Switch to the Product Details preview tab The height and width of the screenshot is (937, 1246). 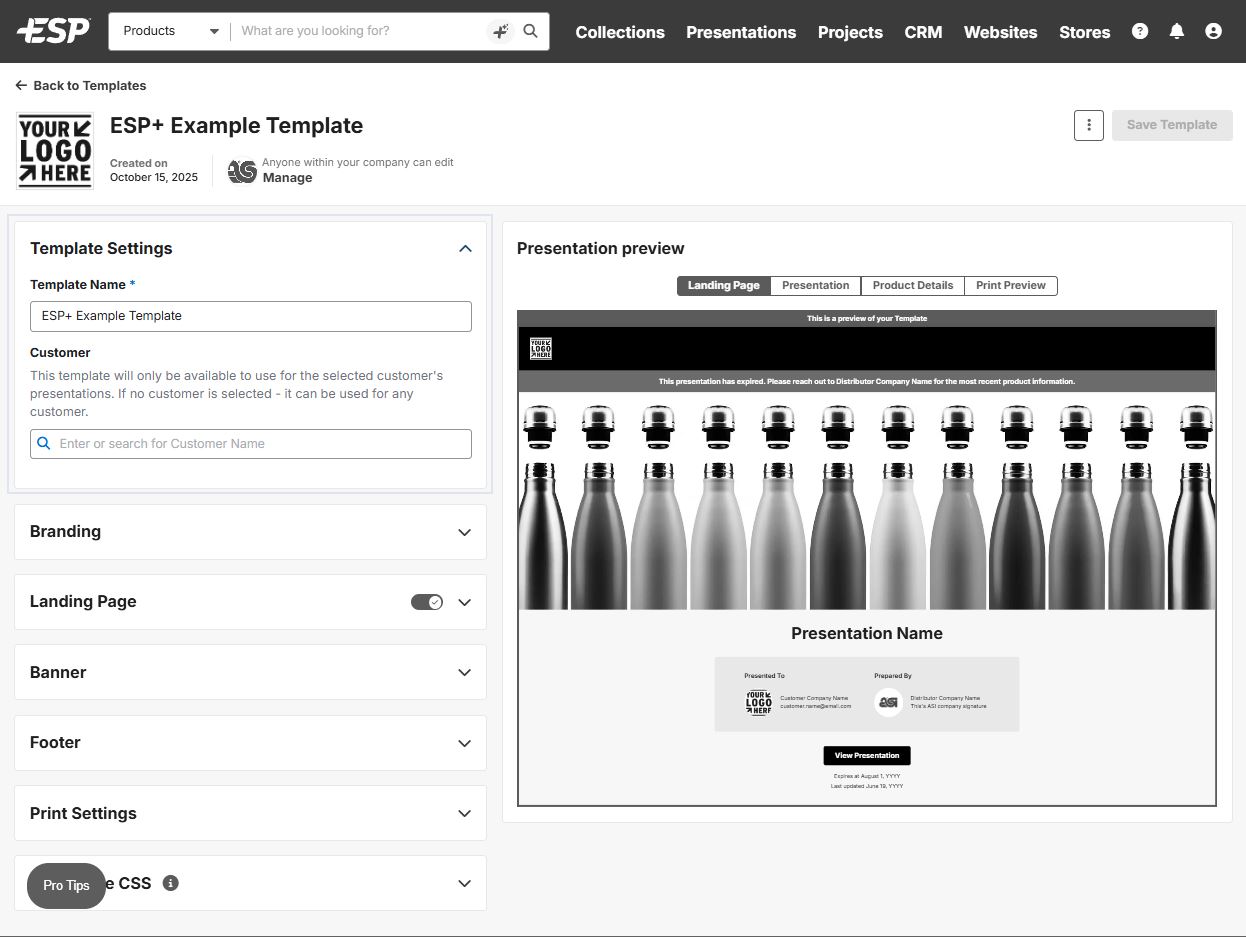(x=912, y=285)
